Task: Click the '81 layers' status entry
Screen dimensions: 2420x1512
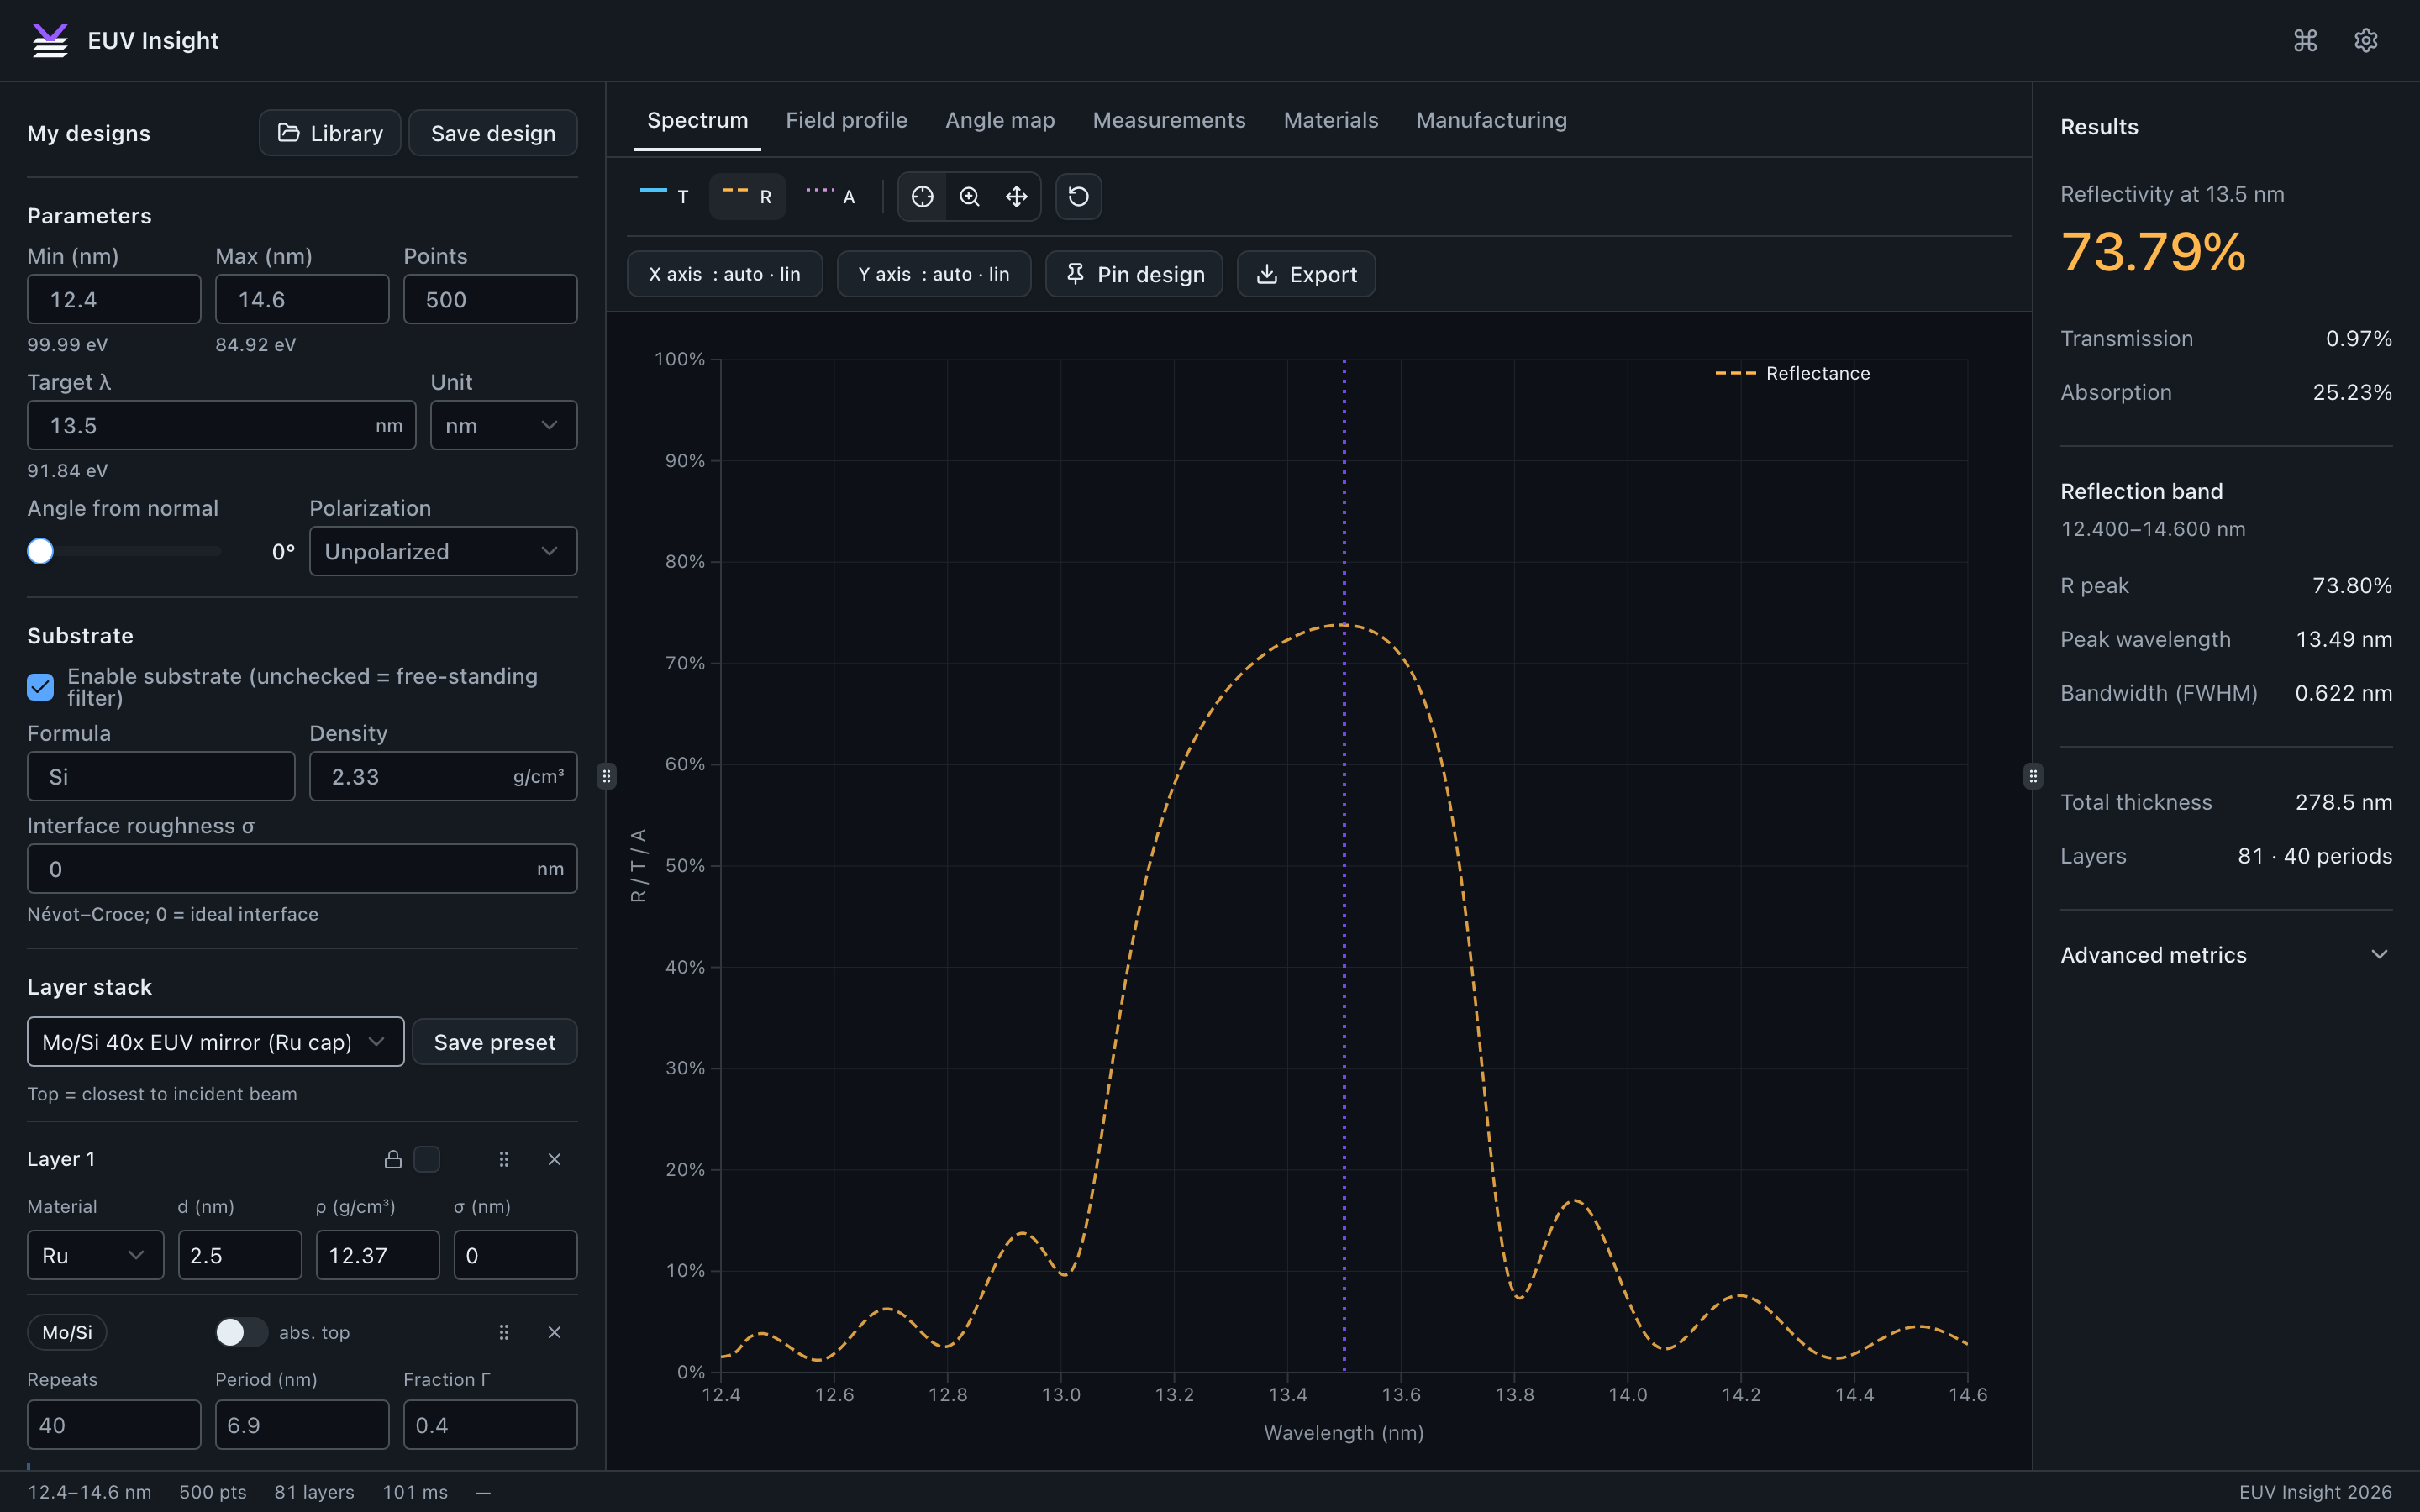Action: pyautogui.click(x=314, y=1492)
